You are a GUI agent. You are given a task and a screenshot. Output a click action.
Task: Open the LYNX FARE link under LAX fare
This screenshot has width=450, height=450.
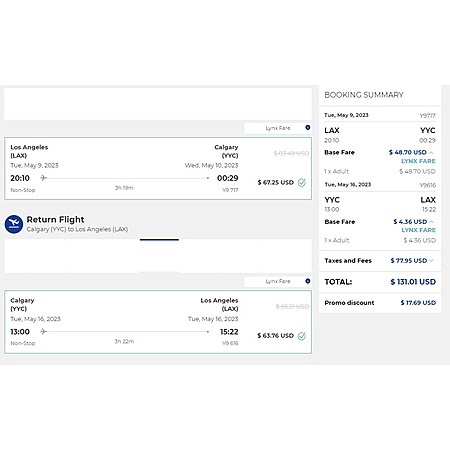[x=418, y=161]
